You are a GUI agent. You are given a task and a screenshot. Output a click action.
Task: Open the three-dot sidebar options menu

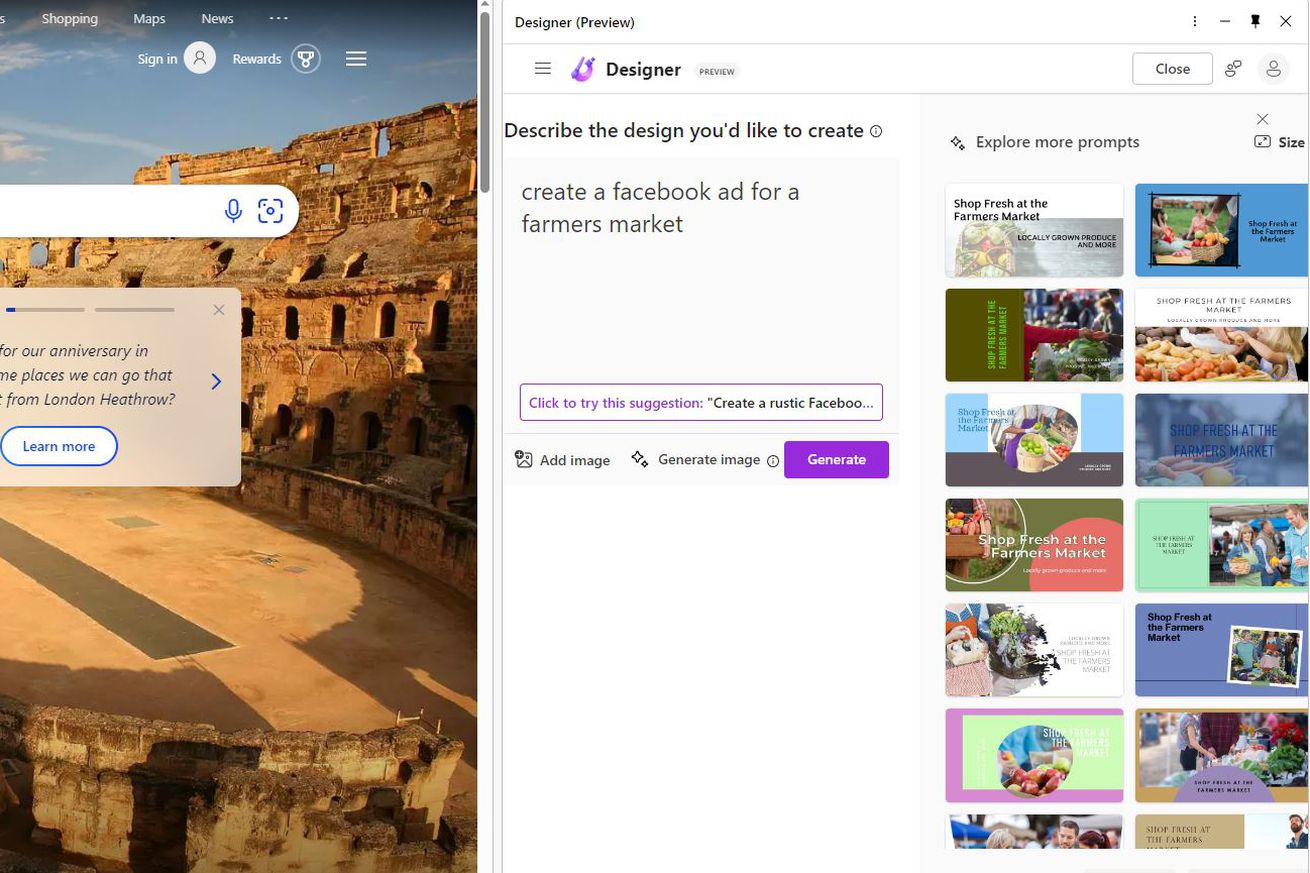click(1195, 21)
